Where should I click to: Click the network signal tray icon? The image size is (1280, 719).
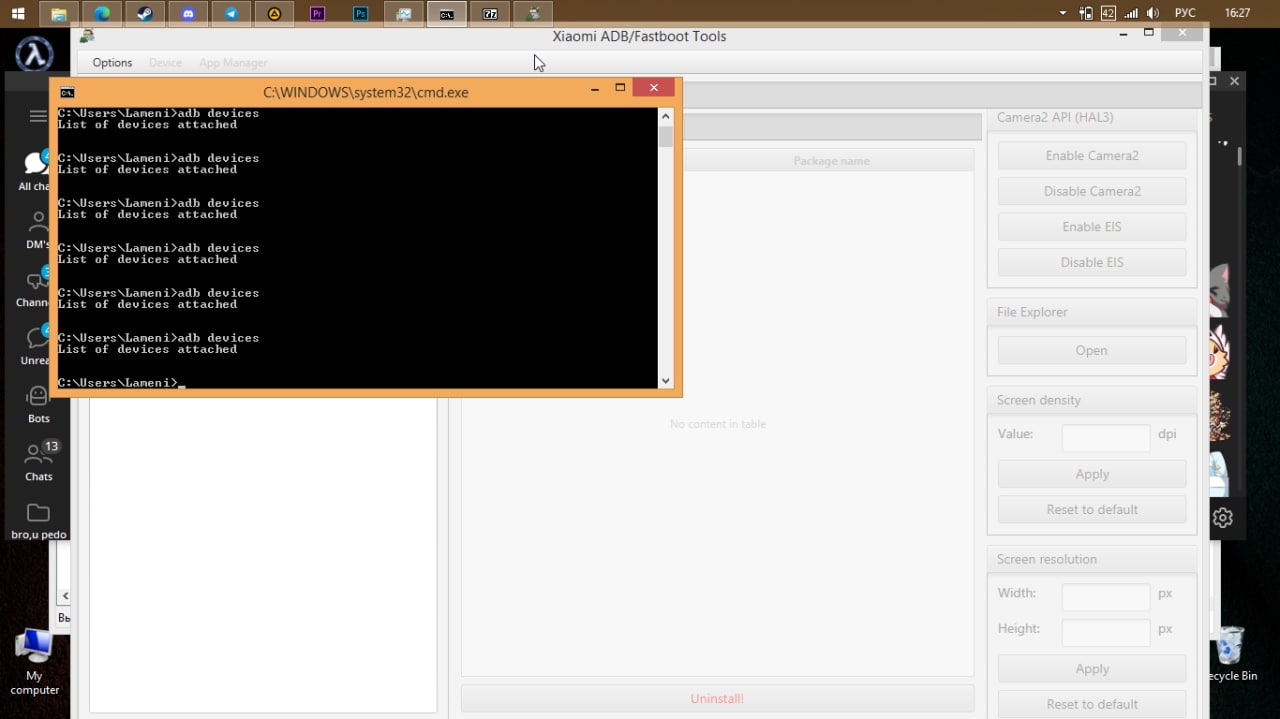(1131, 14)
